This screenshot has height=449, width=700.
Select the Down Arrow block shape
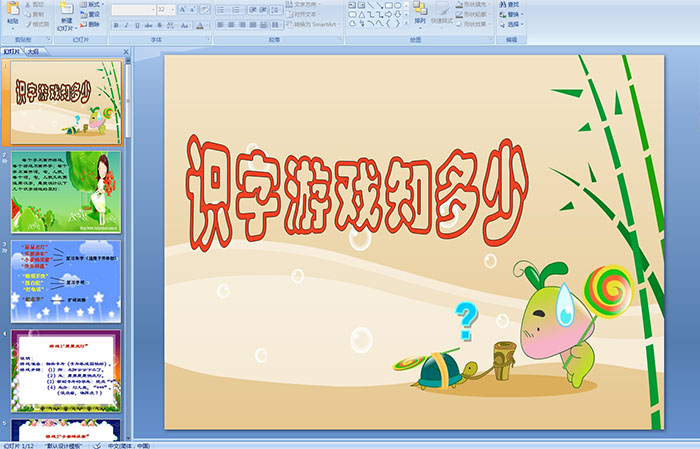pyautogui.click(x=397, y=14)
